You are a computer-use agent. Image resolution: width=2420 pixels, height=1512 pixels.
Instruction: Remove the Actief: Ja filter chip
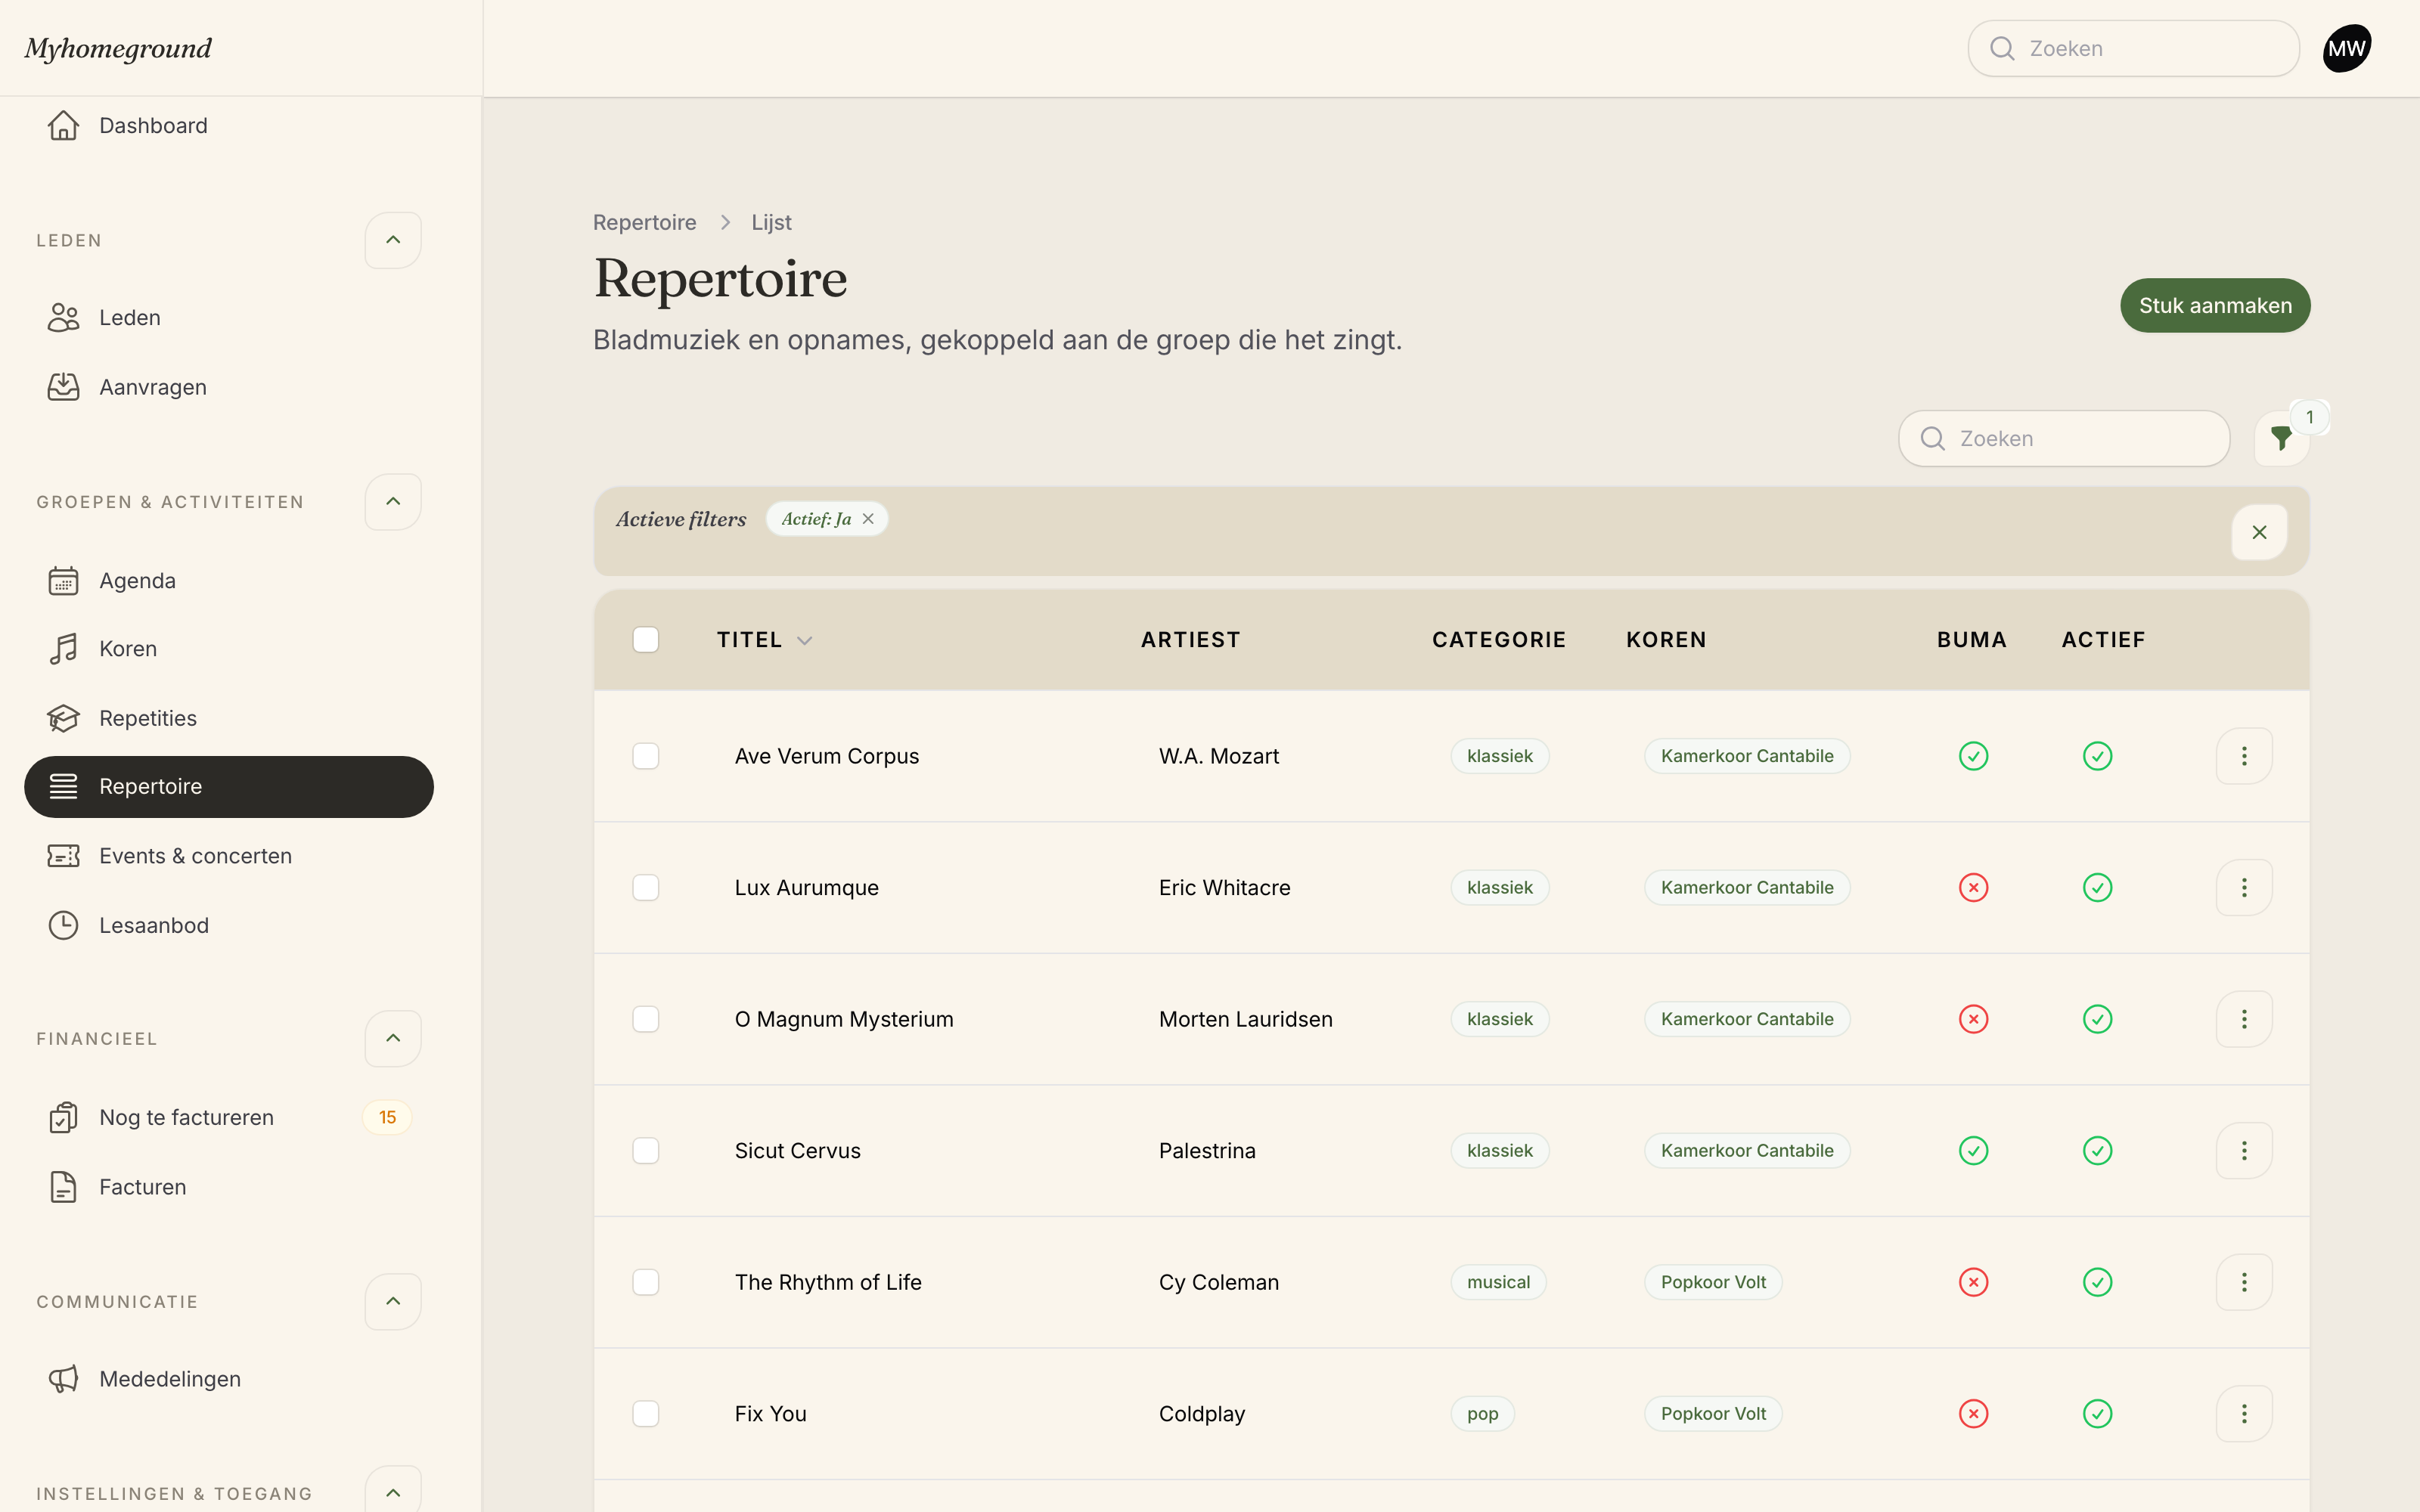868,519
